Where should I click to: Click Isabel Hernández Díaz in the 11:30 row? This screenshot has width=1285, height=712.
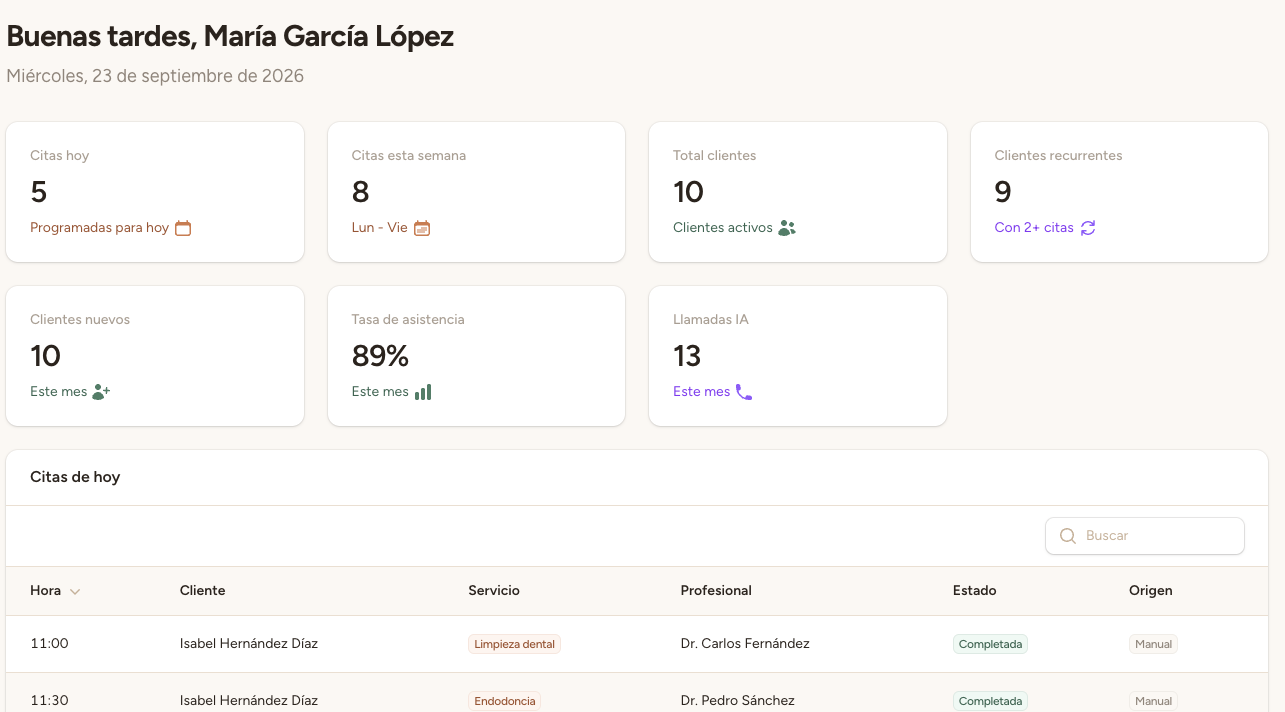click(249, 701)
